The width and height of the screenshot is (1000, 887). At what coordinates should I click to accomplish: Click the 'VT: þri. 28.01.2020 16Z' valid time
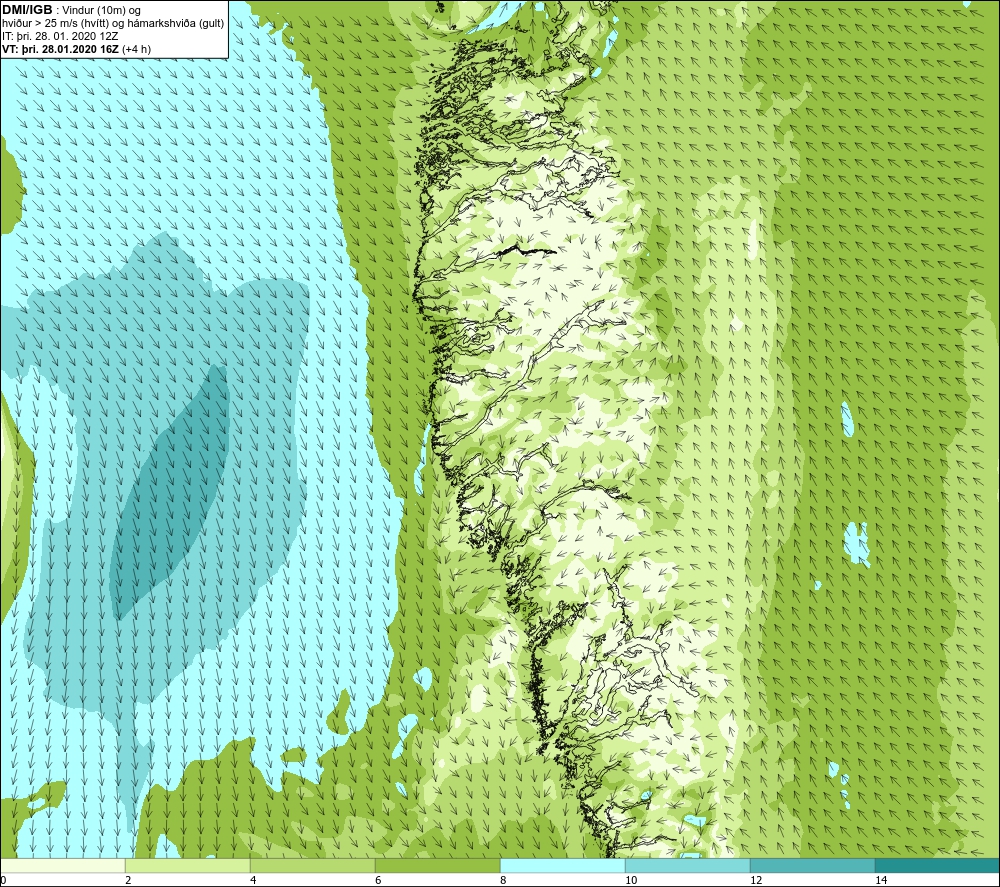point(60,49)
